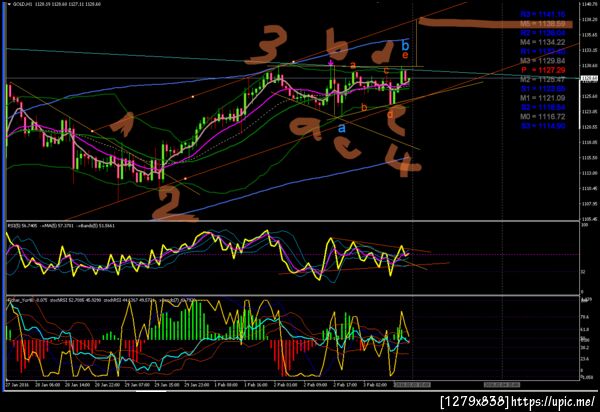The image size is (600, 412).
Task: Click the 29 Jan 23:00 time axis label
Action: [x=197, y=384]
